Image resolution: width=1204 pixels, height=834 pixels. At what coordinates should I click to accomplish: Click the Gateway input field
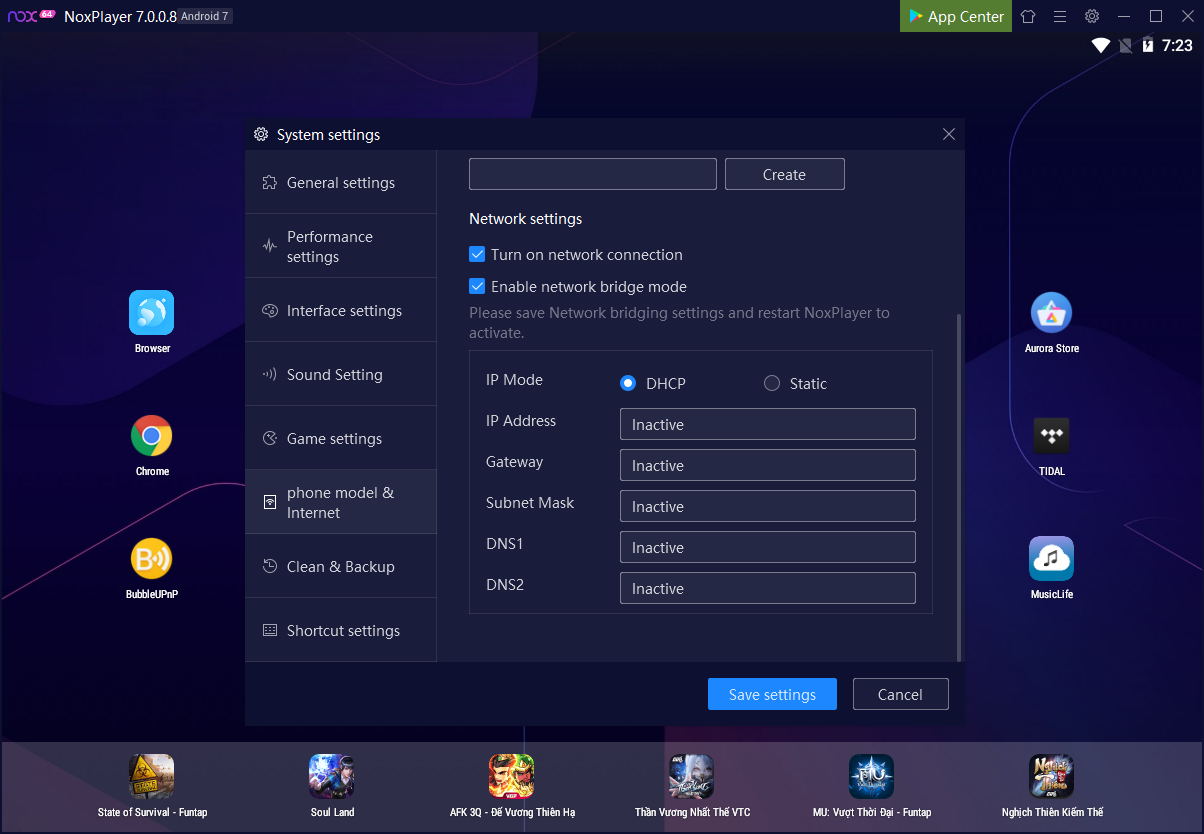[x=768, y=465]
